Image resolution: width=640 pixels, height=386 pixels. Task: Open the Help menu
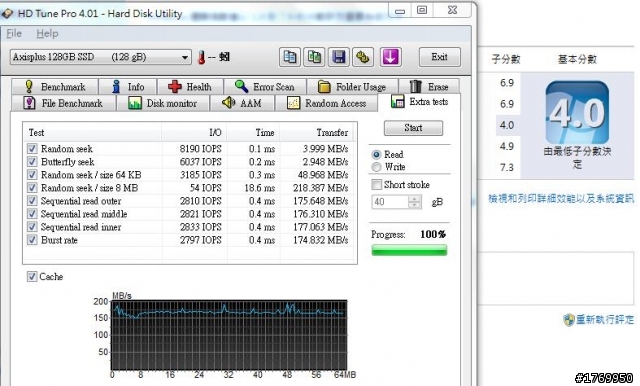pyautogui.click(x=47, y=33)
